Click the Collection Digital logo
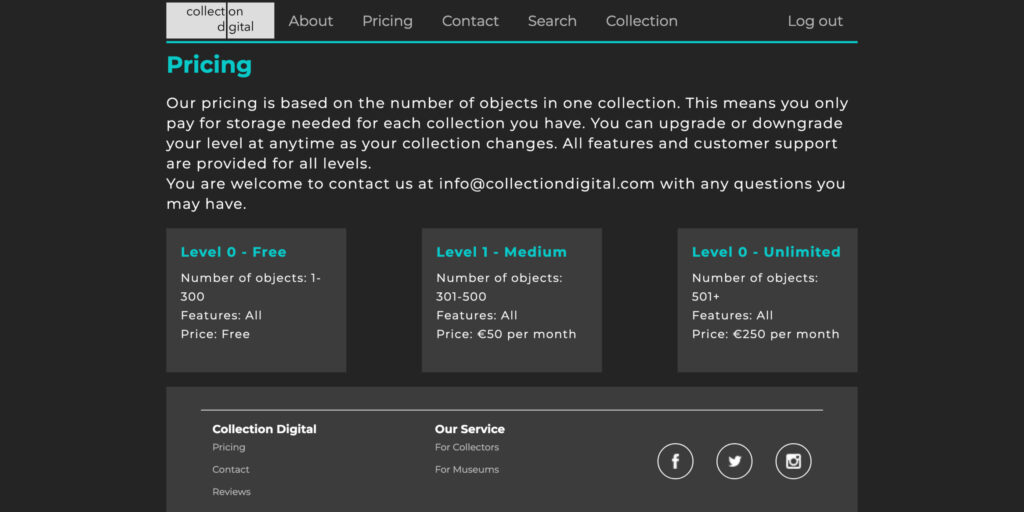This screenshot has height=512, width=1024. pos(220,20)
